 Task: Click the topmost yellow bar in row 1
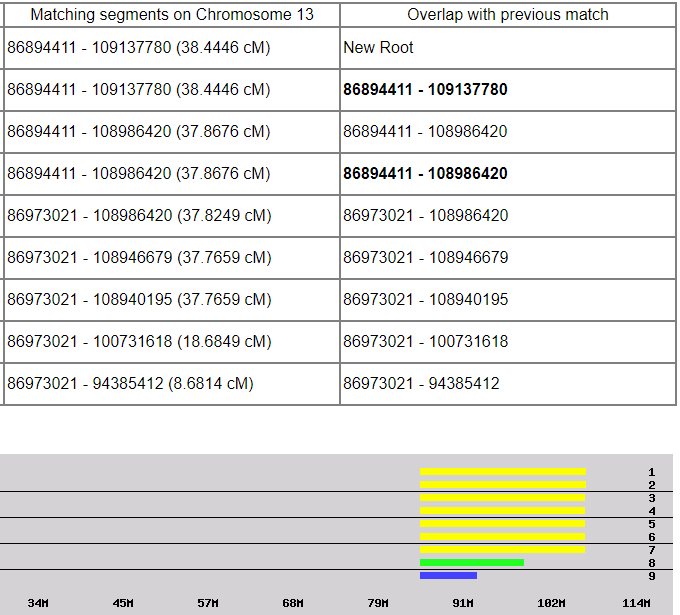pyautogui.click(x=502, y=471)
